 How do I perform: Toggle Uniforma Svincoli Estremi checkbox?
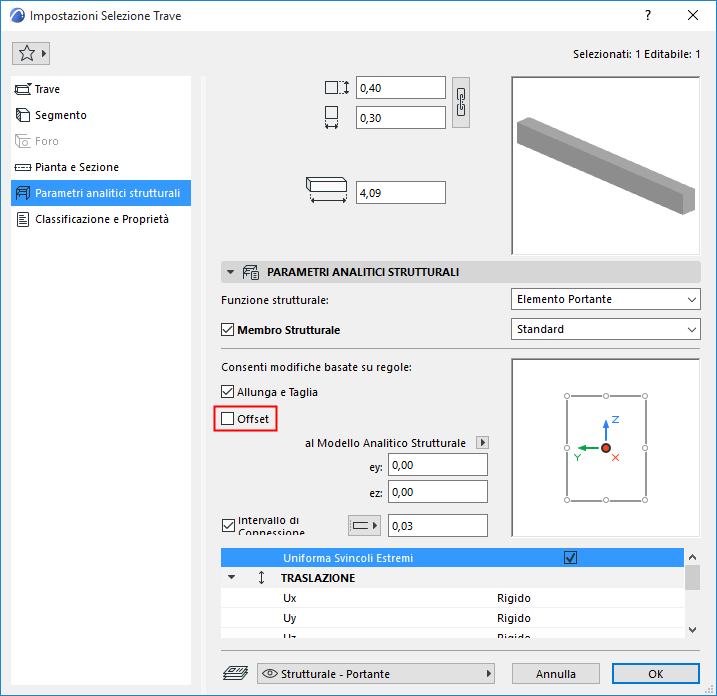(x=570, y=557)
